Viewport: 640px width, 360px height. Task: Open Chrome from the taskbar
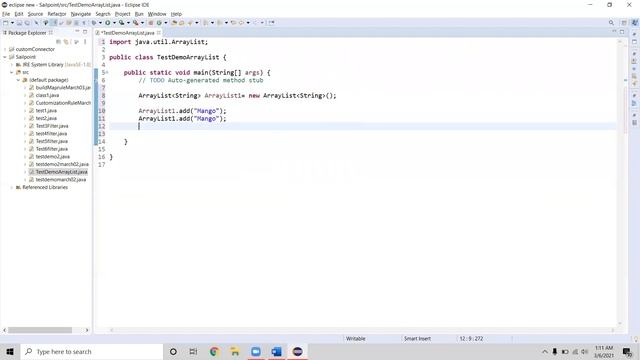tap(214, 351)
